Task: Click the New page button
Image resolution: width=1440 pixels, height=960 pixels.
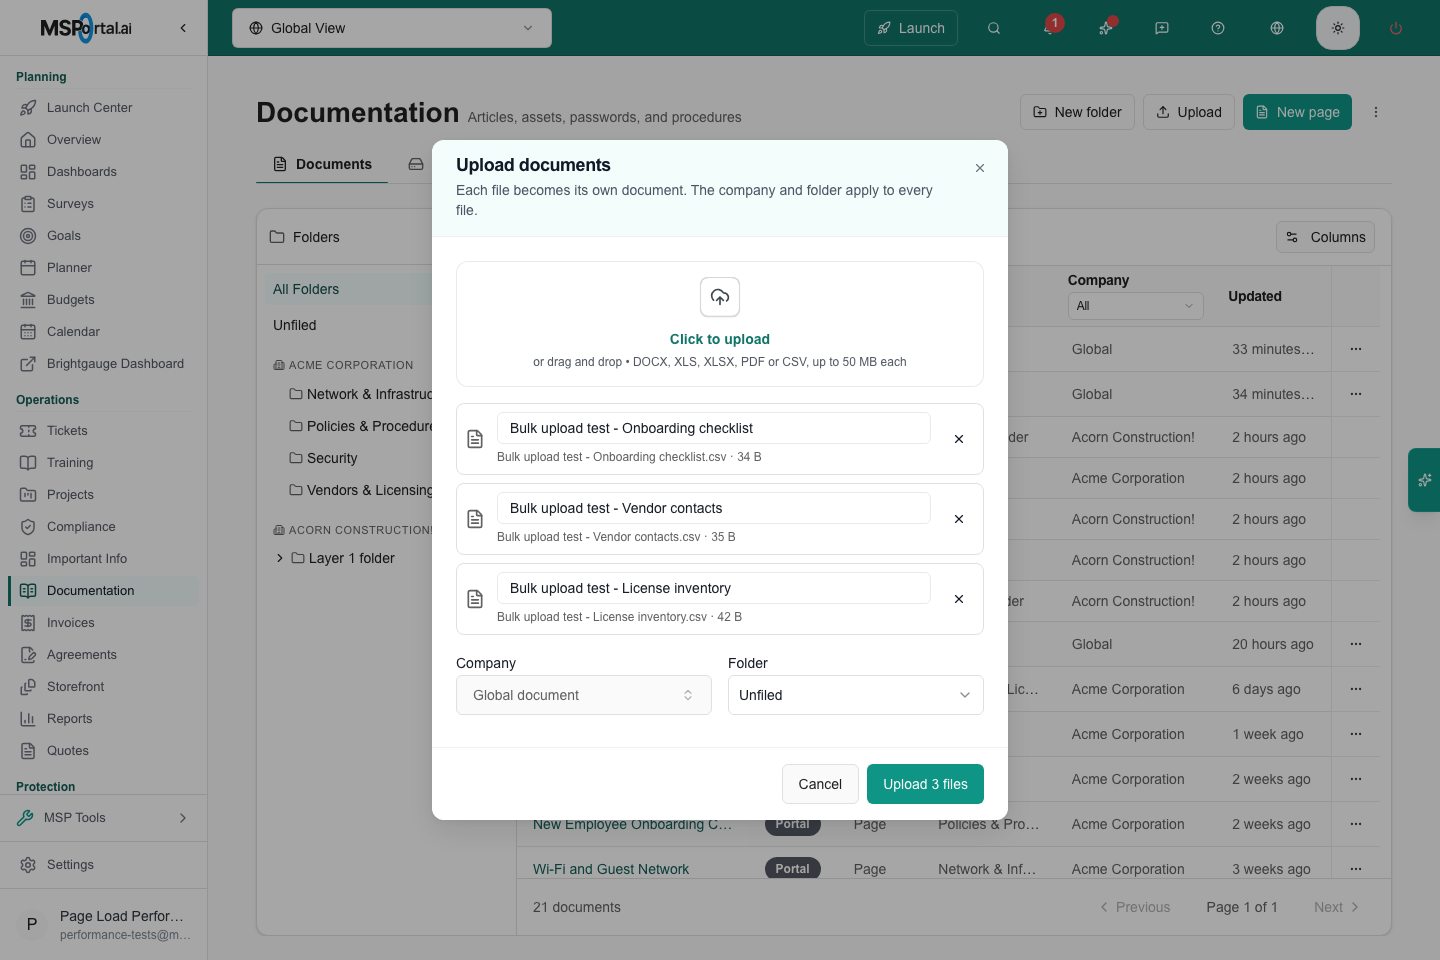Action: (1298, 112)
